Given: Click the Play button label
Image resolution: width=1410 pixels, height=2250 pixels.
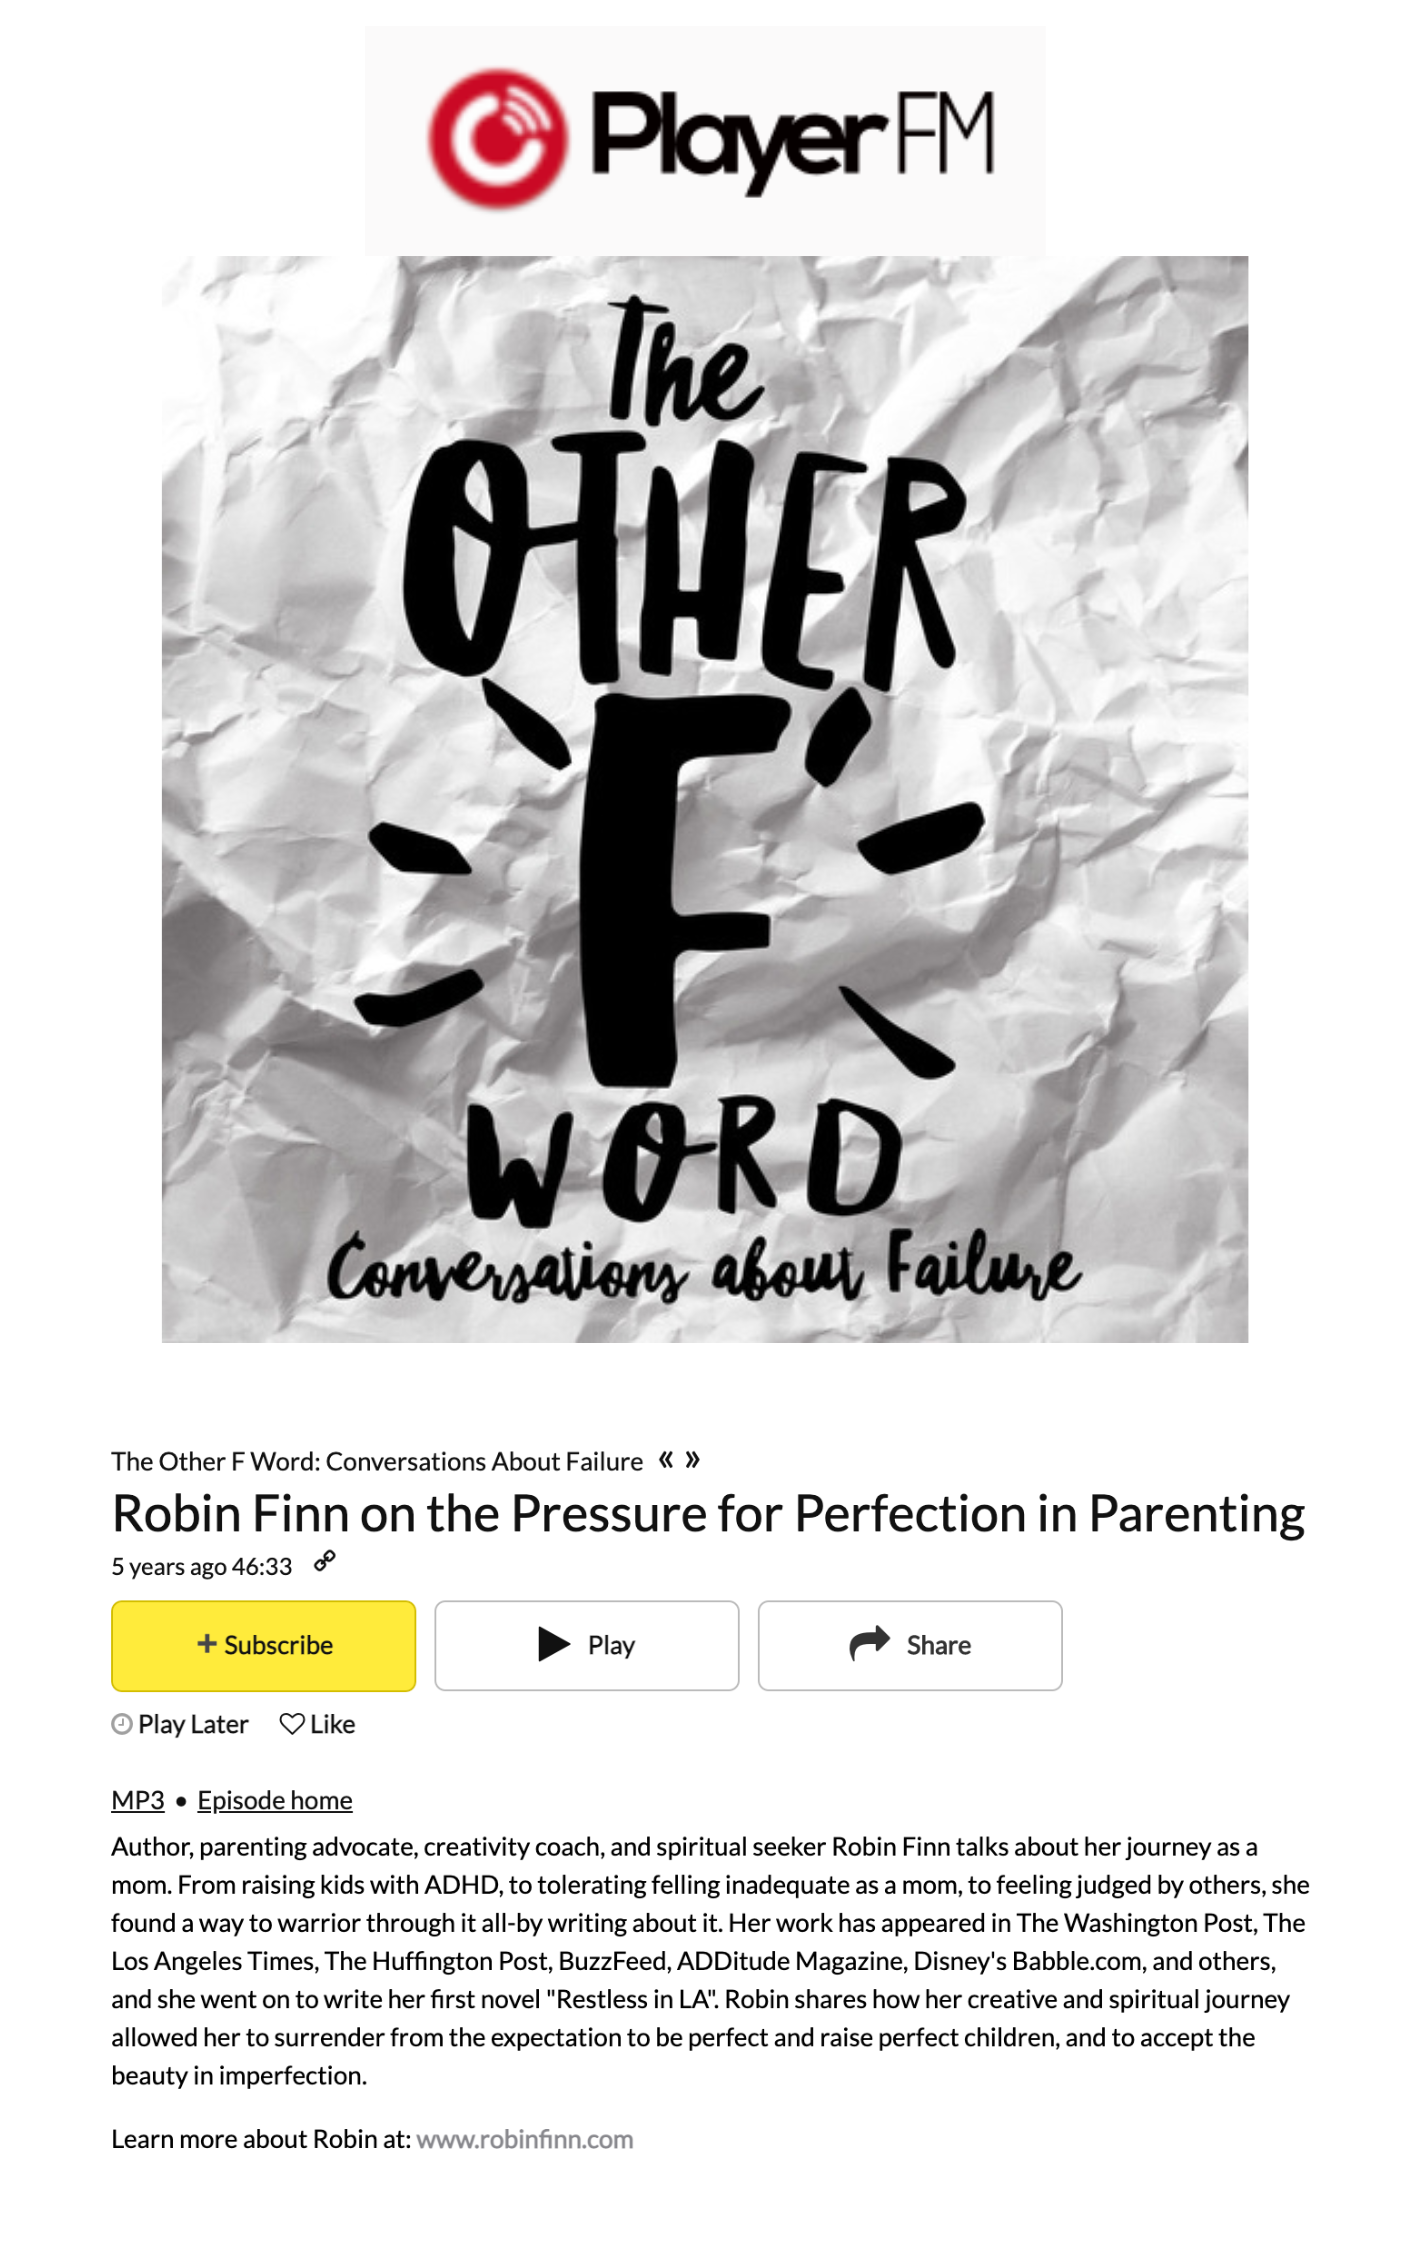Looking at the screenshot, I should point(611,1645).
